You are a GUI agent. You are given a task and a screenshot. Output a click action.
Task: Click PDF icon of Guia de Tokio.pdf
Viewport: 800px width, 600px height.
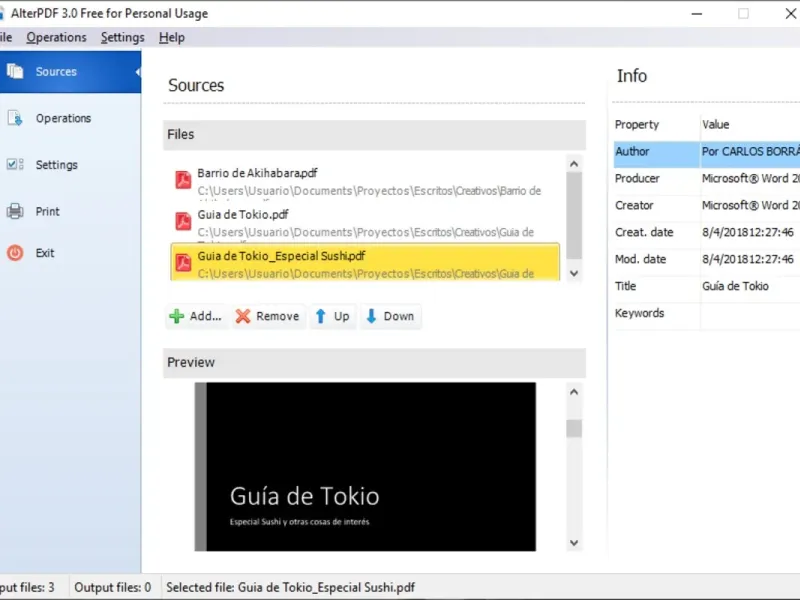pos(183,221)
